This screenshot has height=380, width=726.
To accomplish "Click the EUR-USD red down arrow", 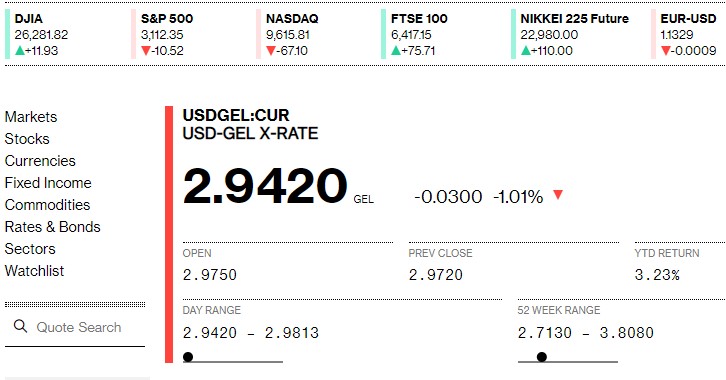I will [x=666, y=50].
